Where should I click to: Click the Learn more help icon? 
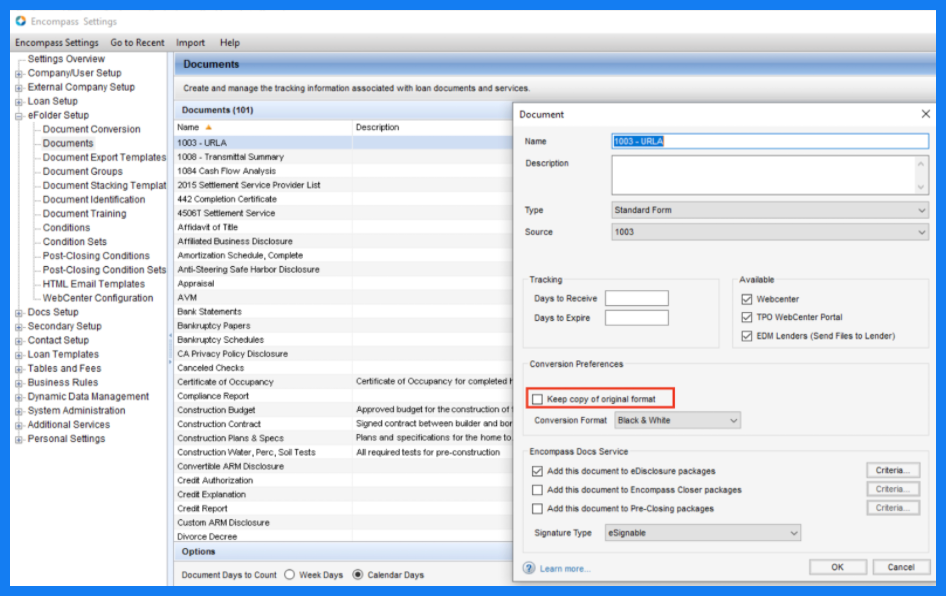click(x=529, y=568)
